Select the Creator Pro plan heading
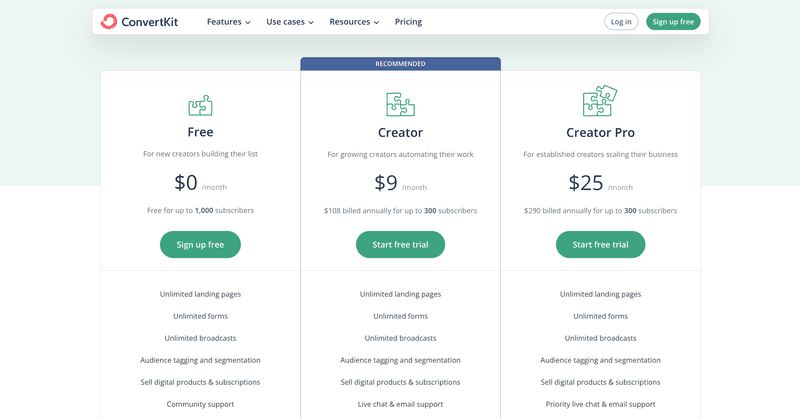 click(600, 132)
